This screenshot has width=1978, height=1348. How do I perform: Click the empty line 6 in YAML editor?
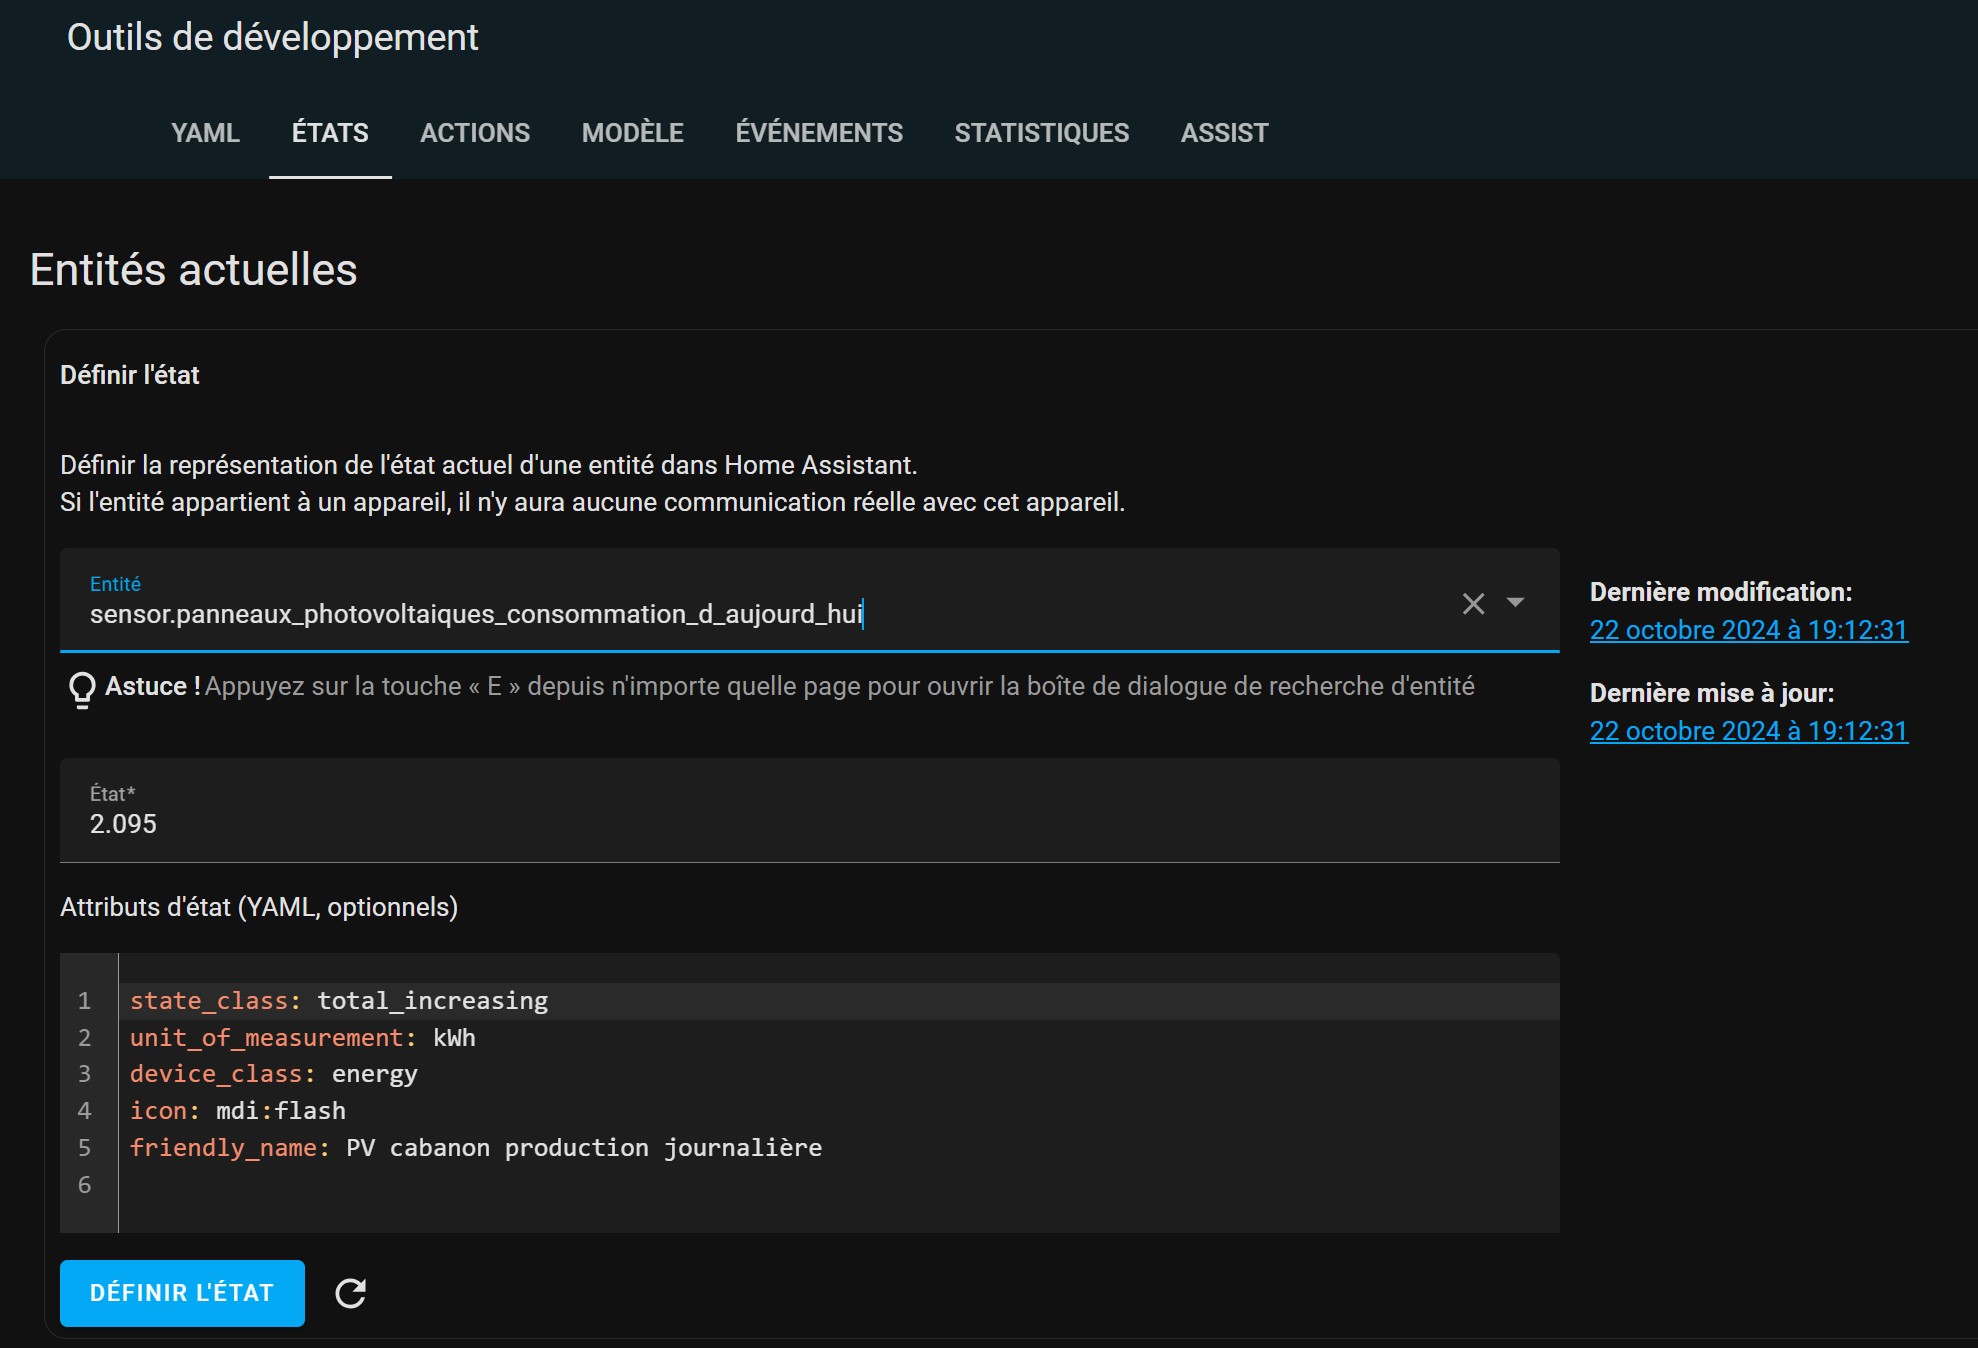[x=839, y=1185]
